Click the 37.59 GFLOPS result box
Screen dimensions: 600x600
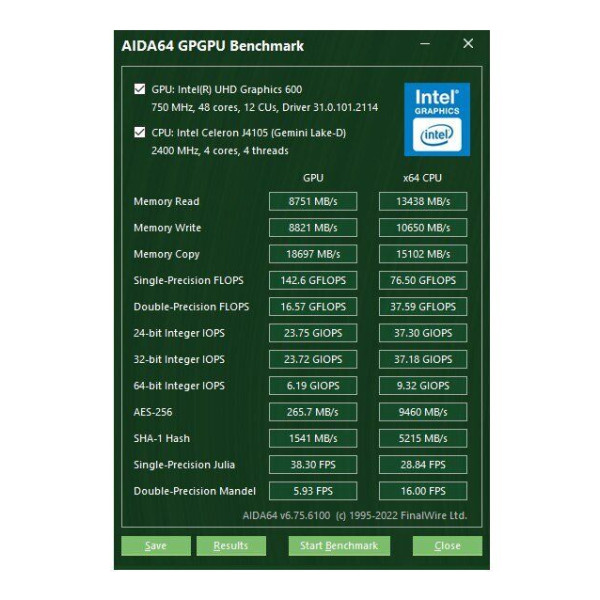coord(423,307)
